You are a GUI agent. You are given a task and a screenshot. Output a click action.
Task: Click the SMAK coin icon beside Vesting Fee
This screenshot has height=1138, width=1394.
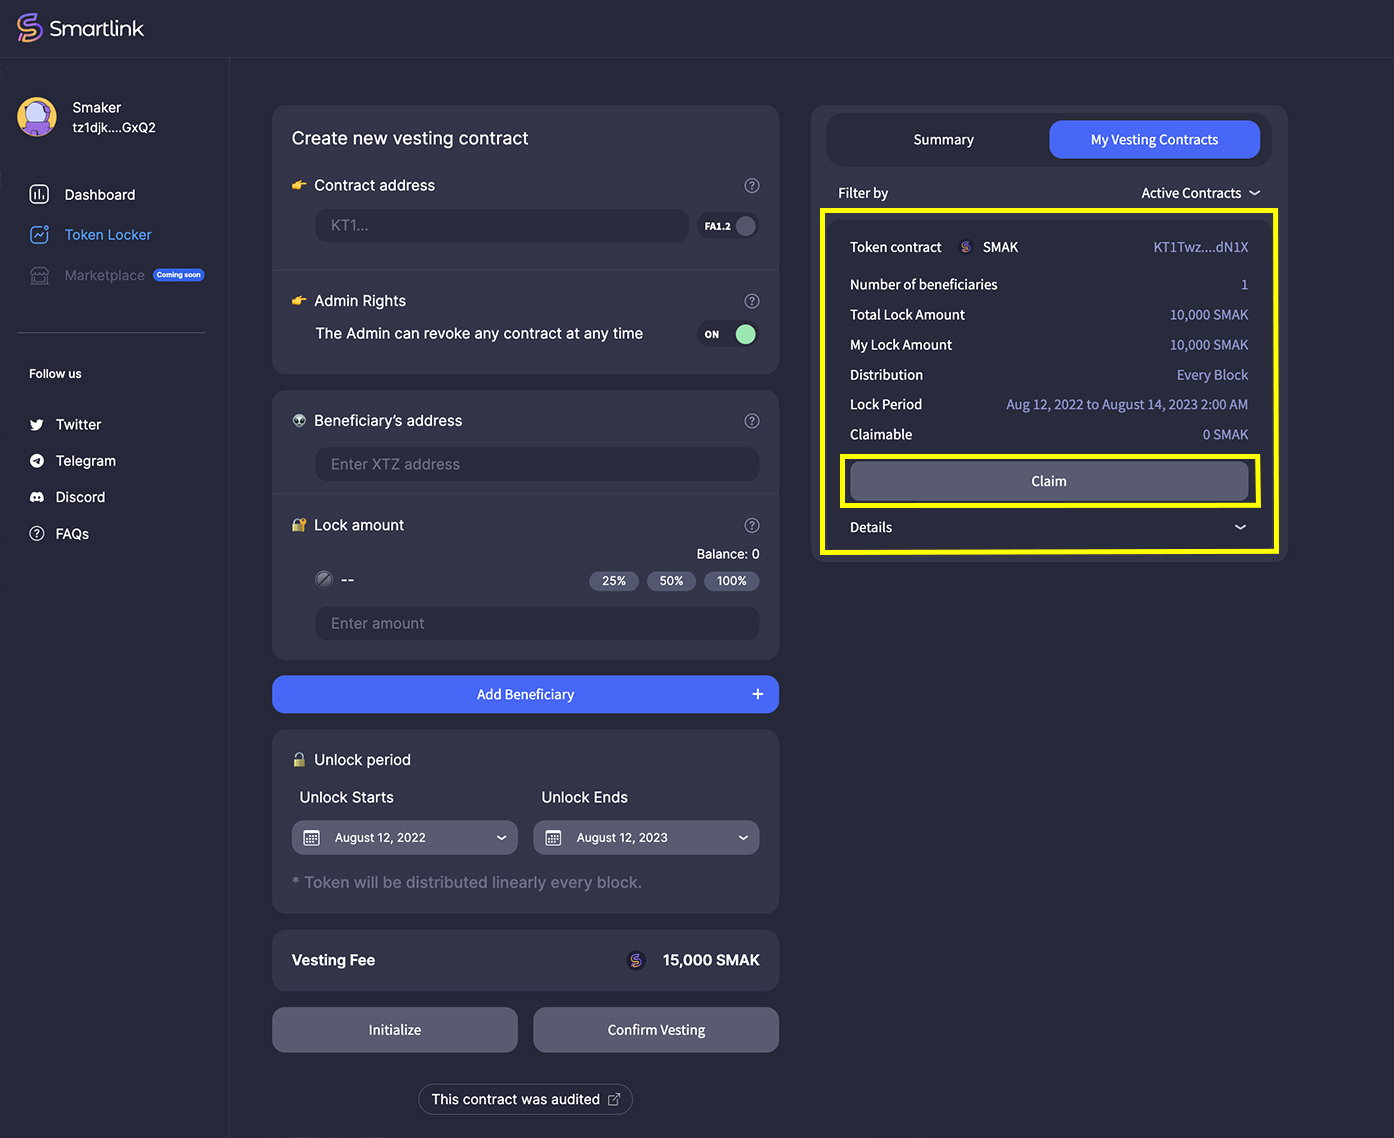tap(636, 960)
